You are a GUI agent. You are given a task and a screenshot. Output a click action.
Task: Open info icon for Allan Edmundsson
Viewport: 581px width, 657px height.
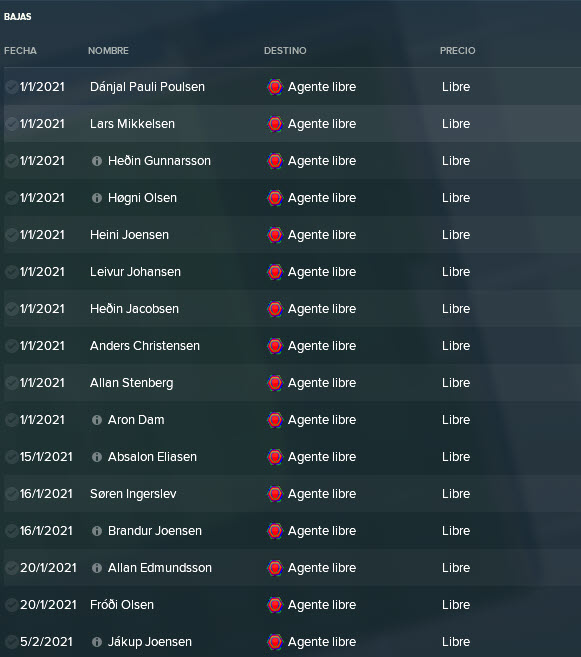97,568
